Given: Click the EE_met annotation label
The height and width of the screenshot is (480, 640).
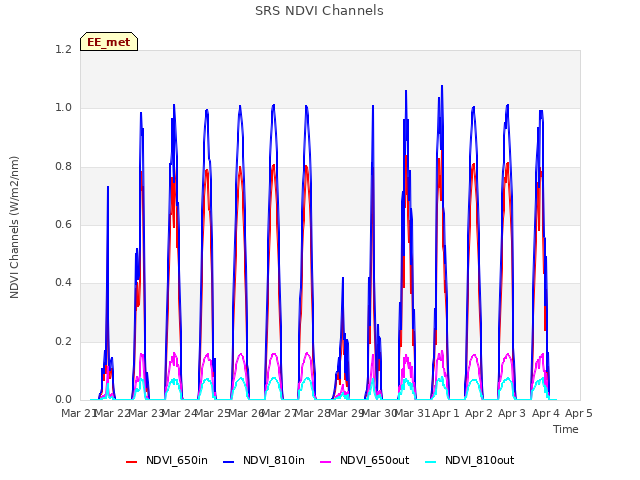Looking at the screenshot, I should tap(109, 42).
